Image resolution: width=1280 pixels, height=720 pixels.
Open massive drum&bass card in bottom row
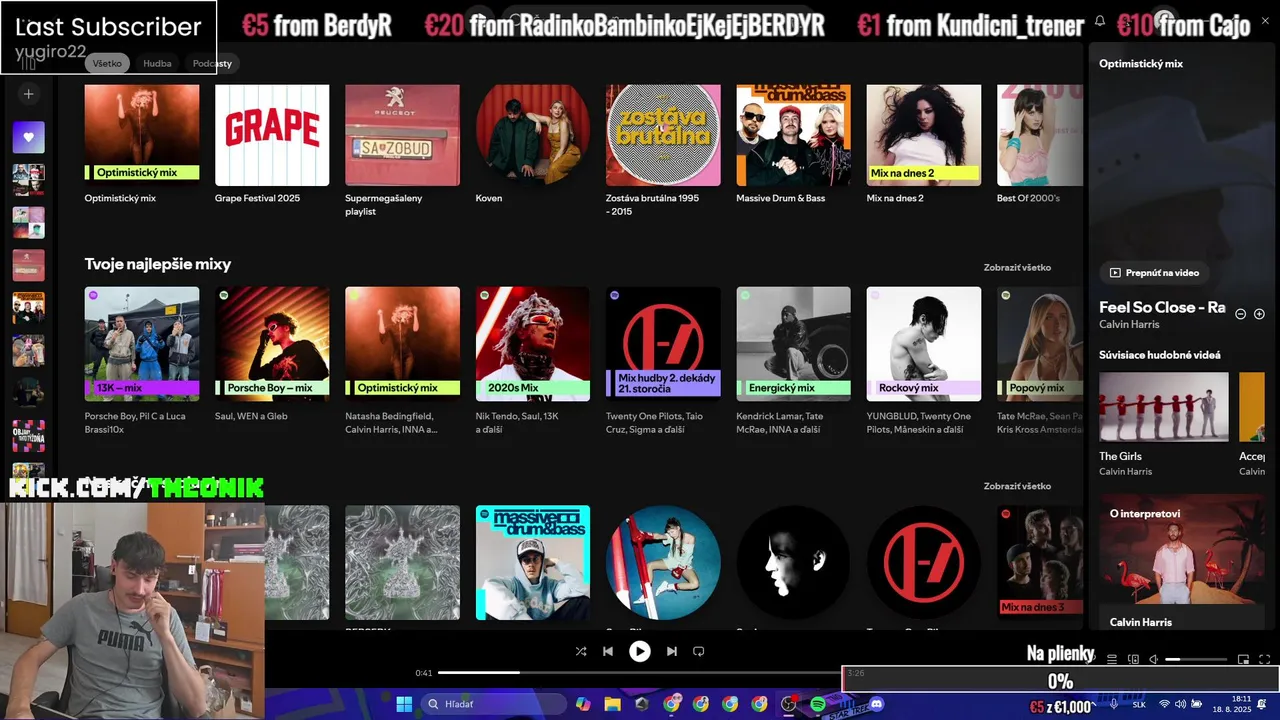(x=533, y=563)
